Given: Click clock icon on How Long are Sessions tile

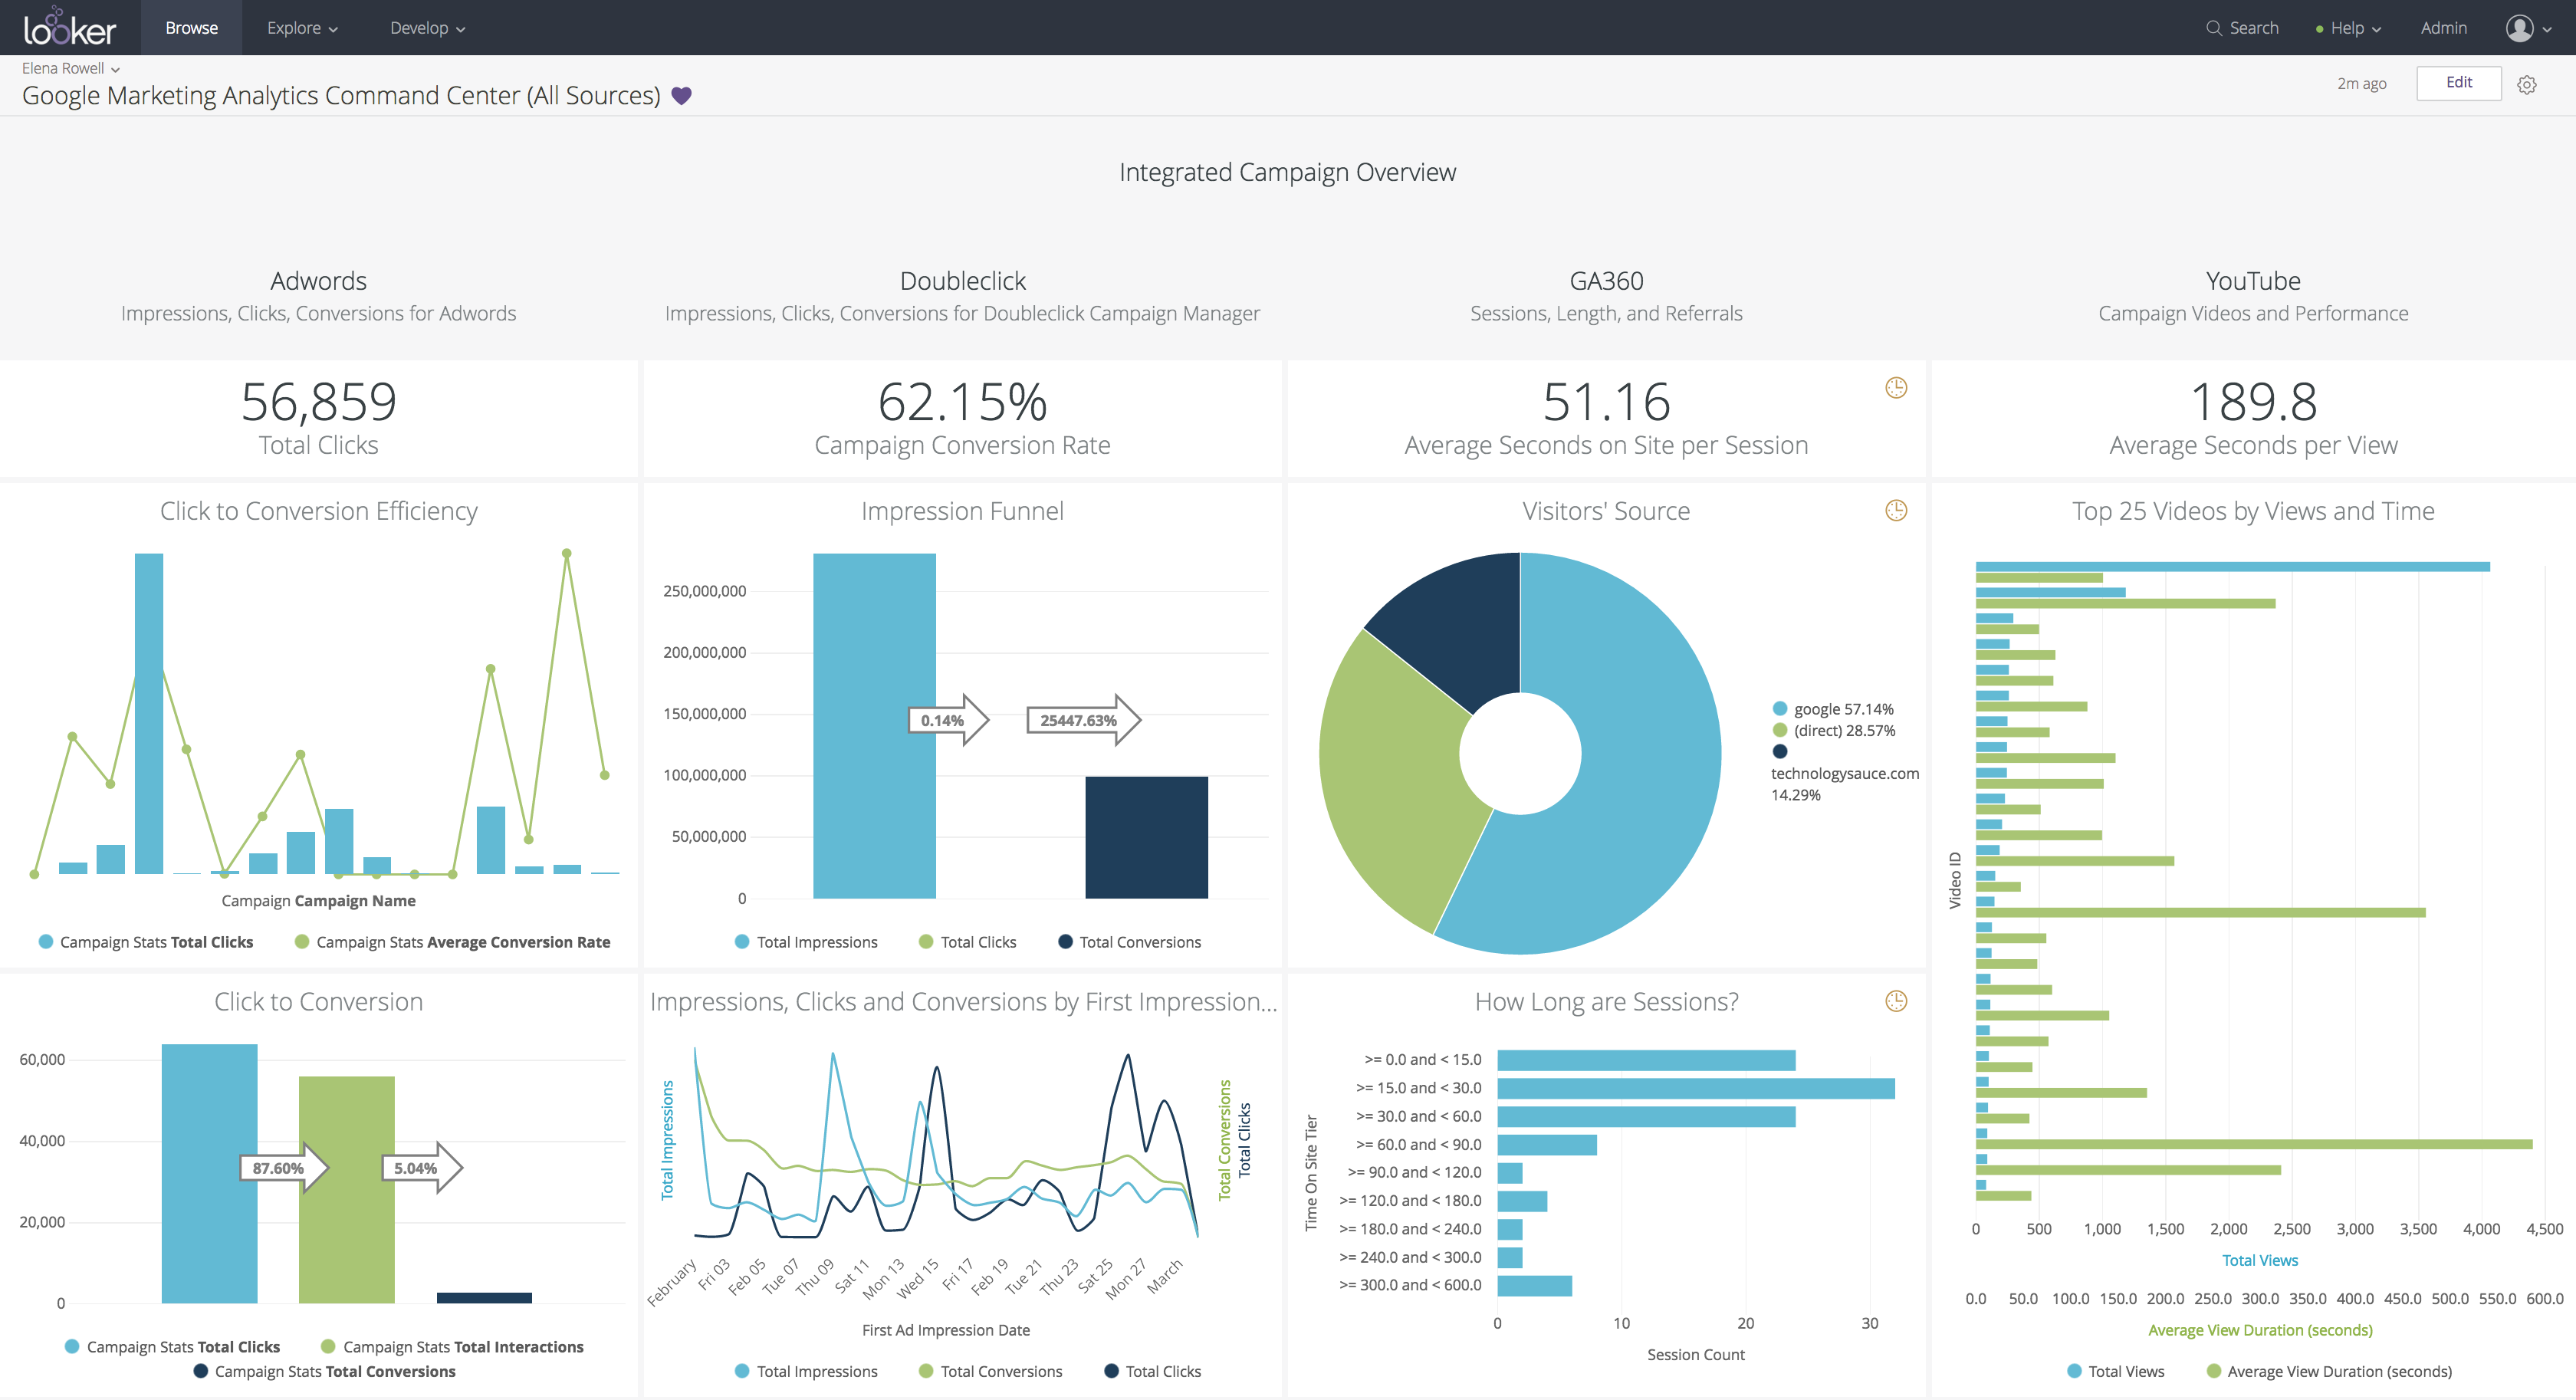Looking at the screenshot, I should (x=1895, y=1001).
